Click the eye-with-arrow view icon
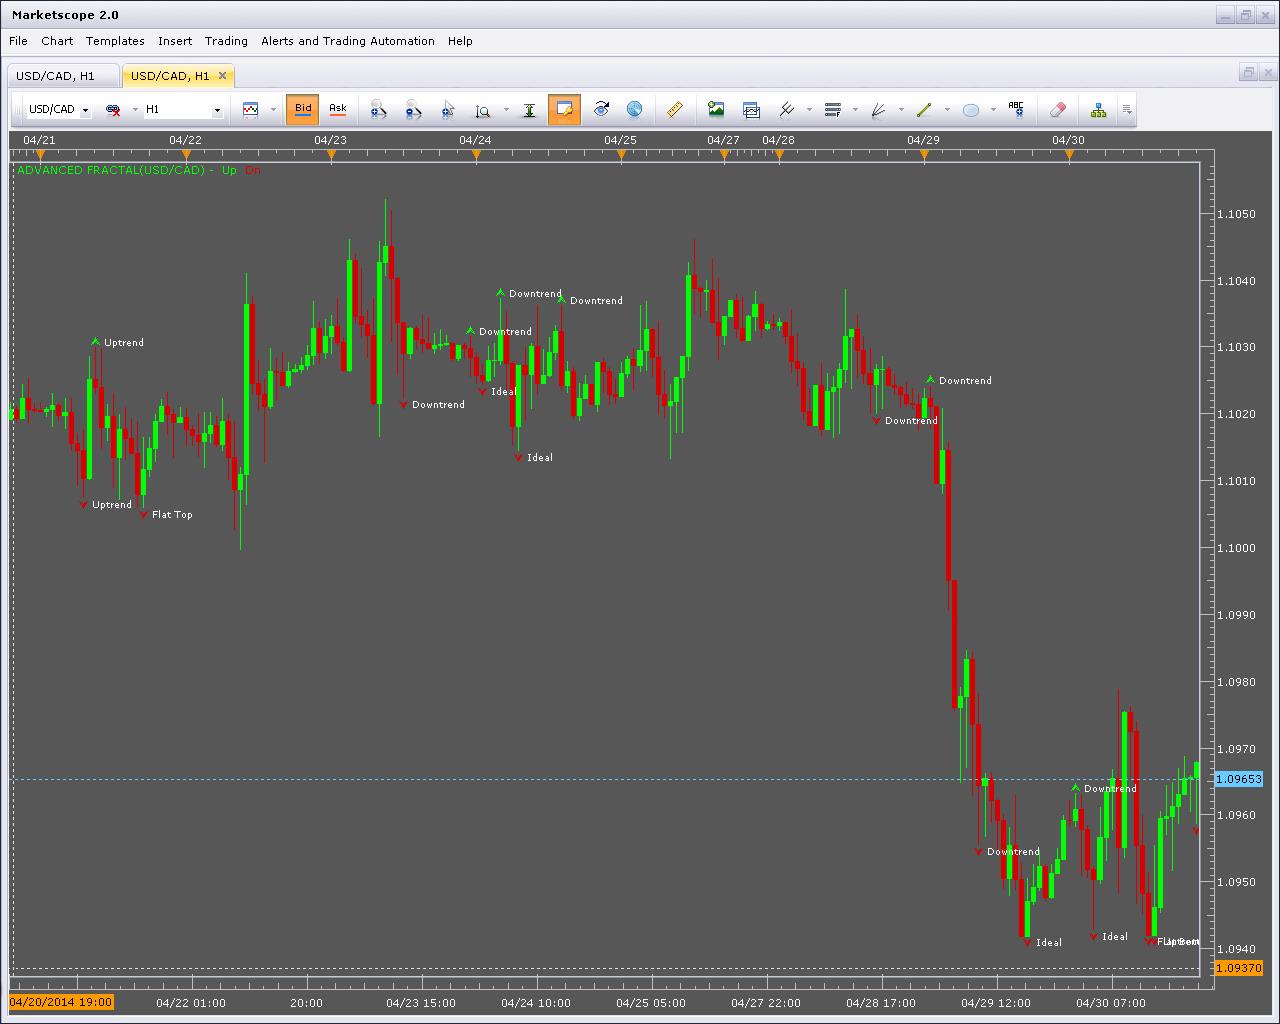The width and height of the screenshot is (1280, 1024). [x=600, y=109]
